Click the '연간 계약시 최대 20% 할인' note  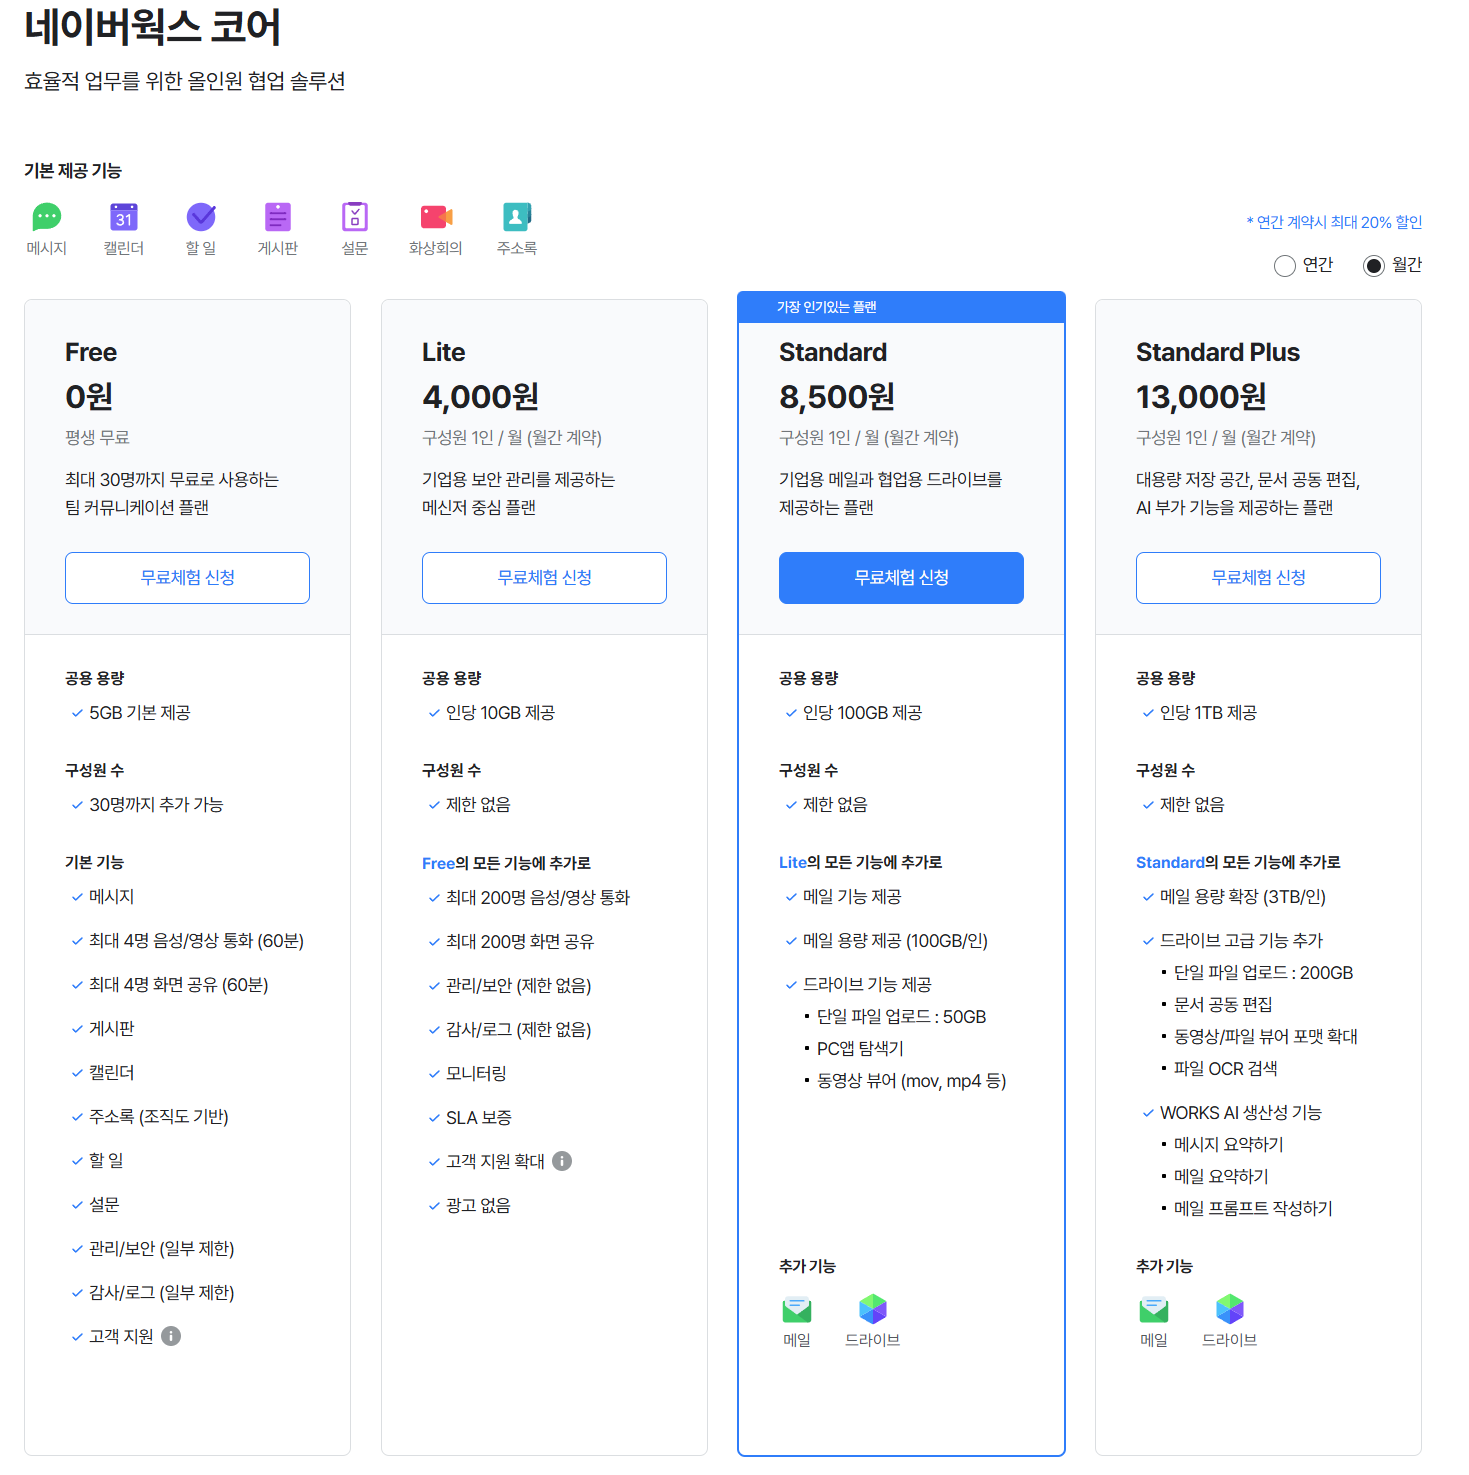1334,222
